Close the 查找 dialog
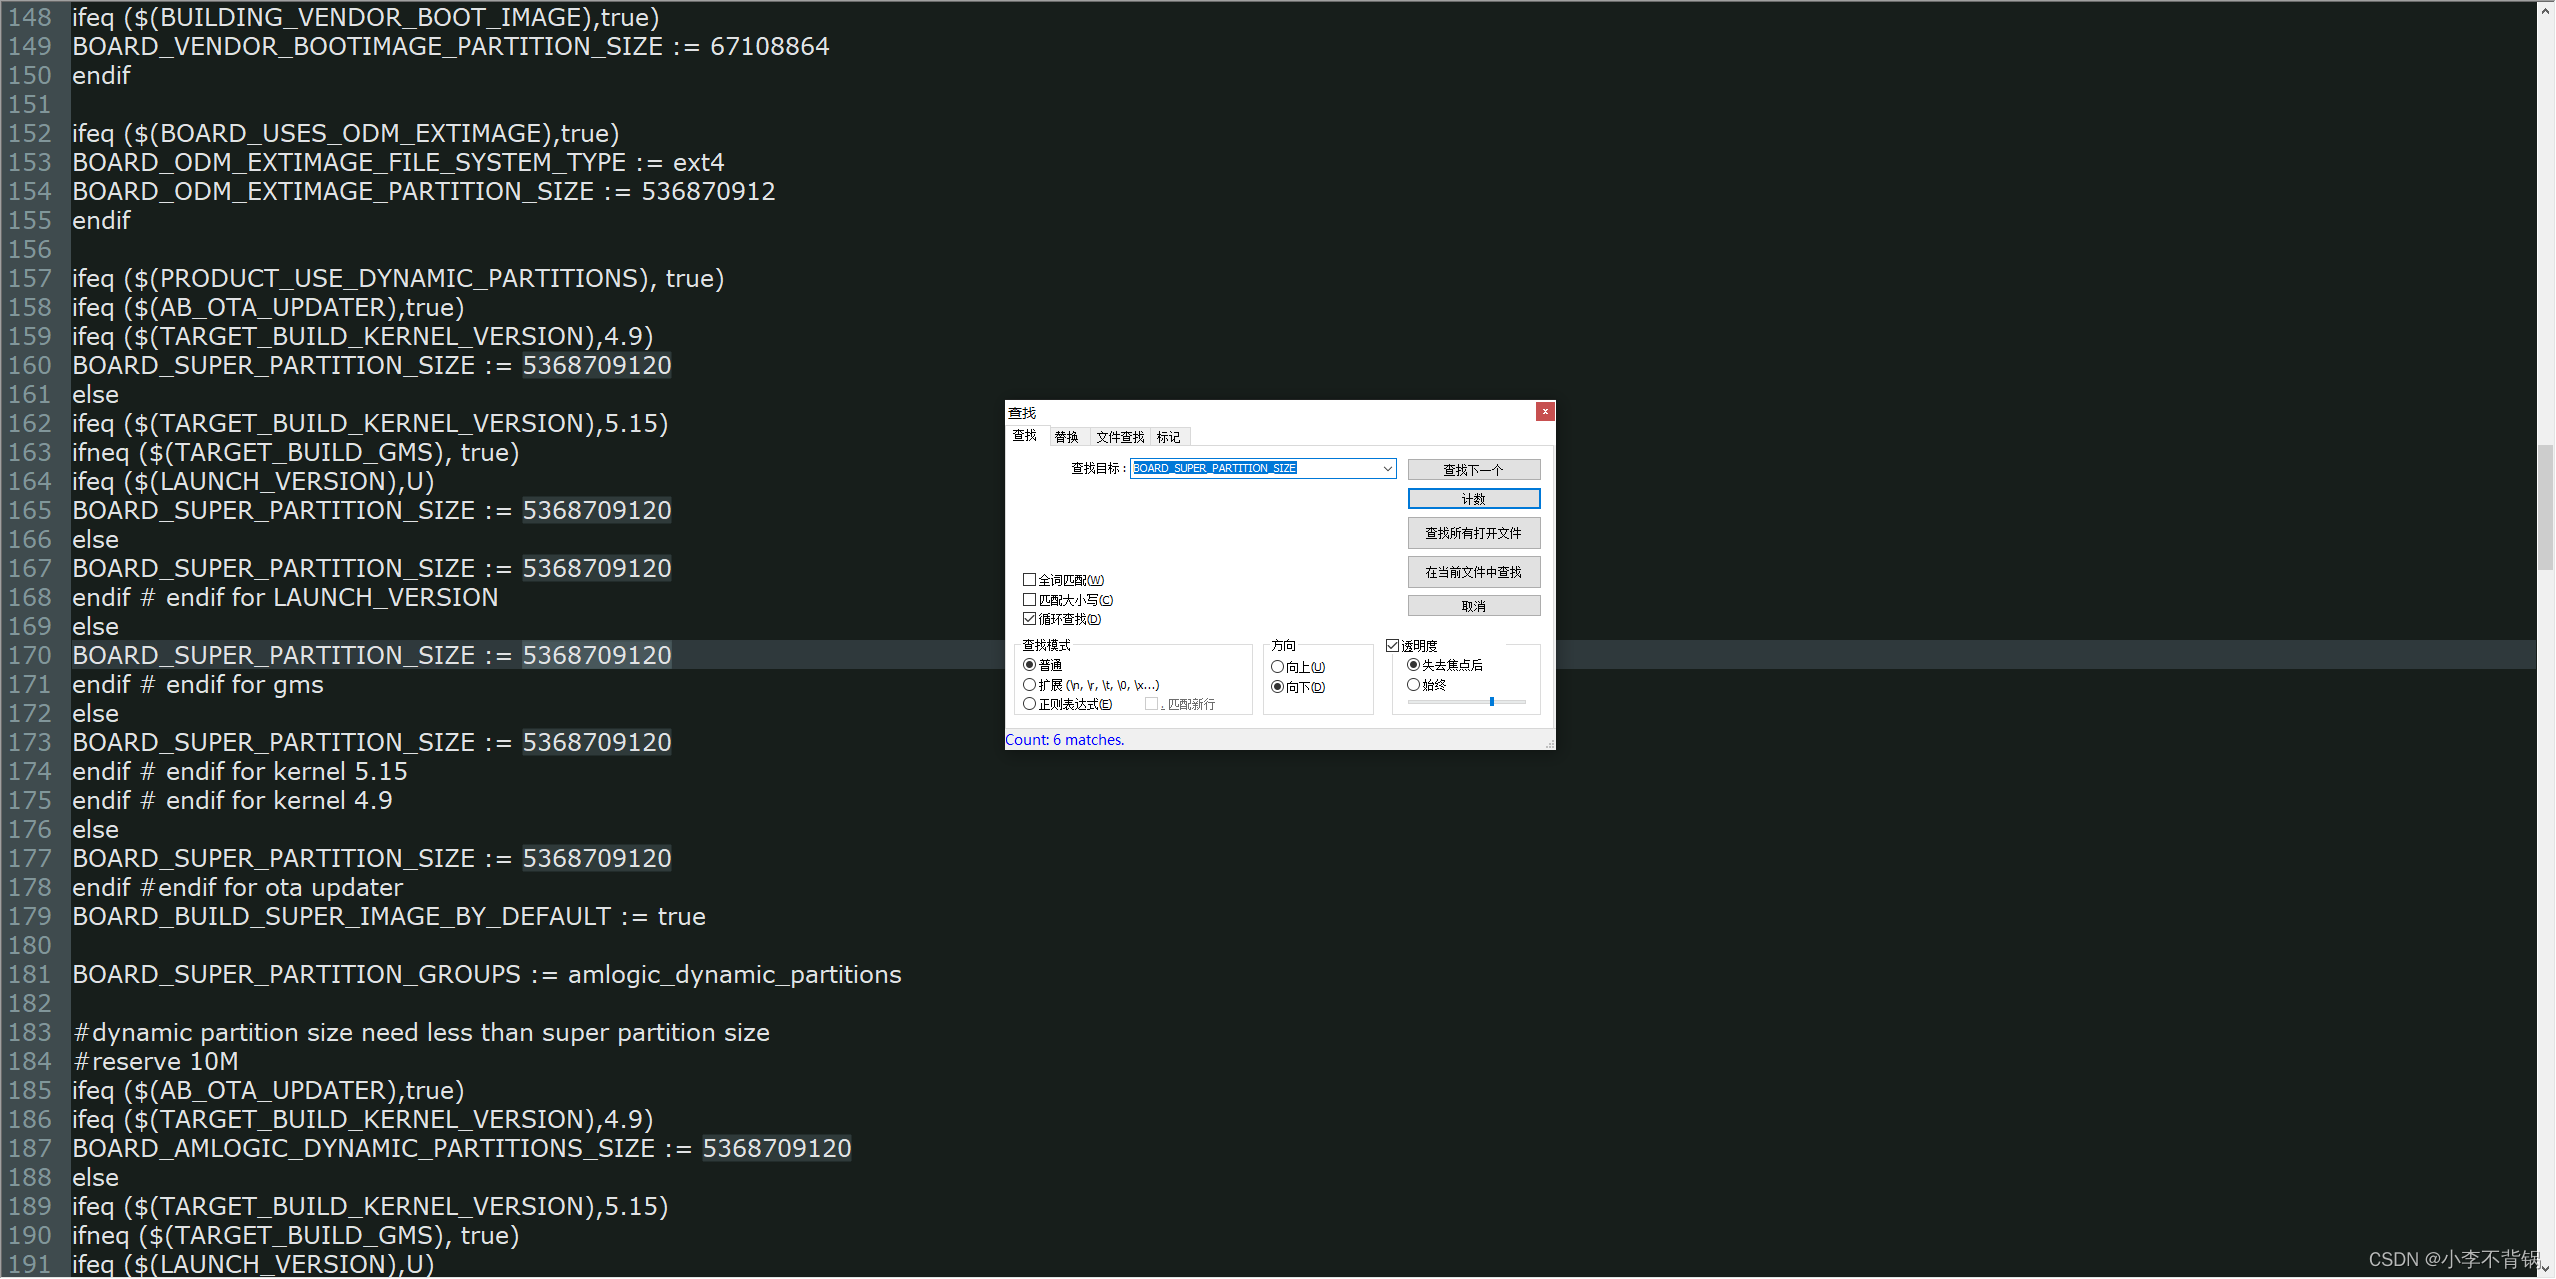Viewport: 2556px width, 1279px height. 1545,411
